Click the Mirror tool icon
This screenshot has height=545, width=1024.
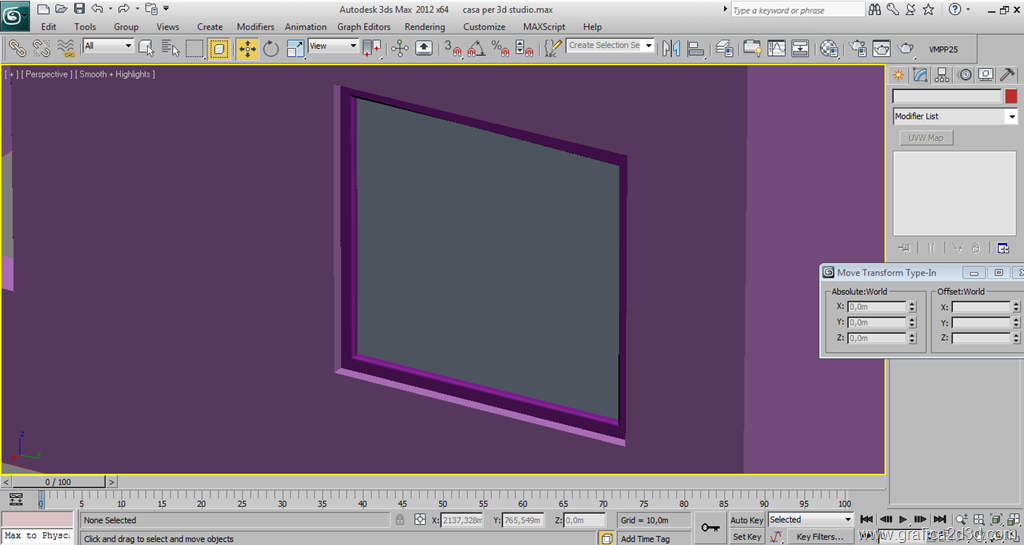[x=670, y=48]
